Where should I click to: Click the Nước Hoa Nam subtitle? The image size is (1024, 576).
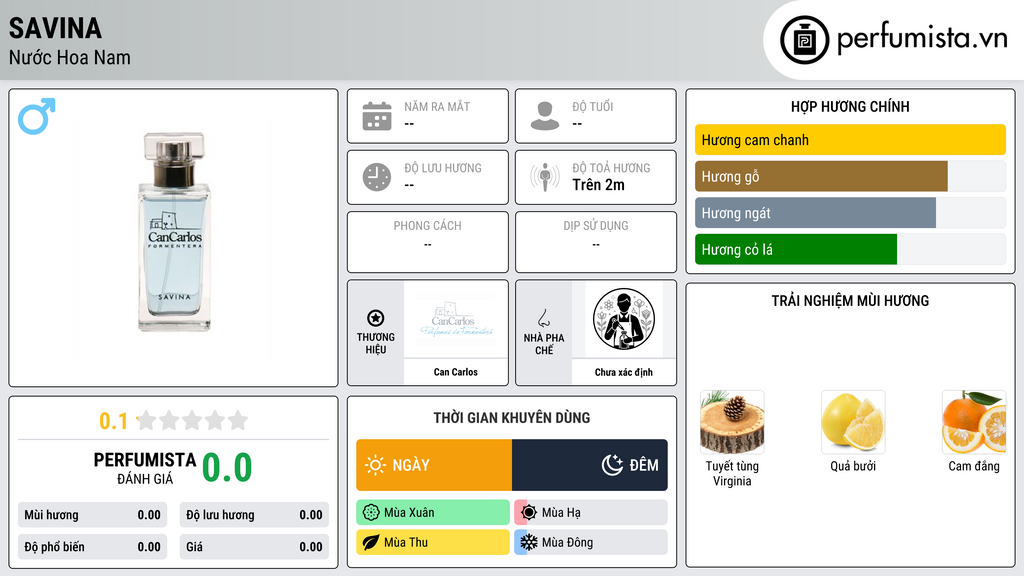(69, 57)
